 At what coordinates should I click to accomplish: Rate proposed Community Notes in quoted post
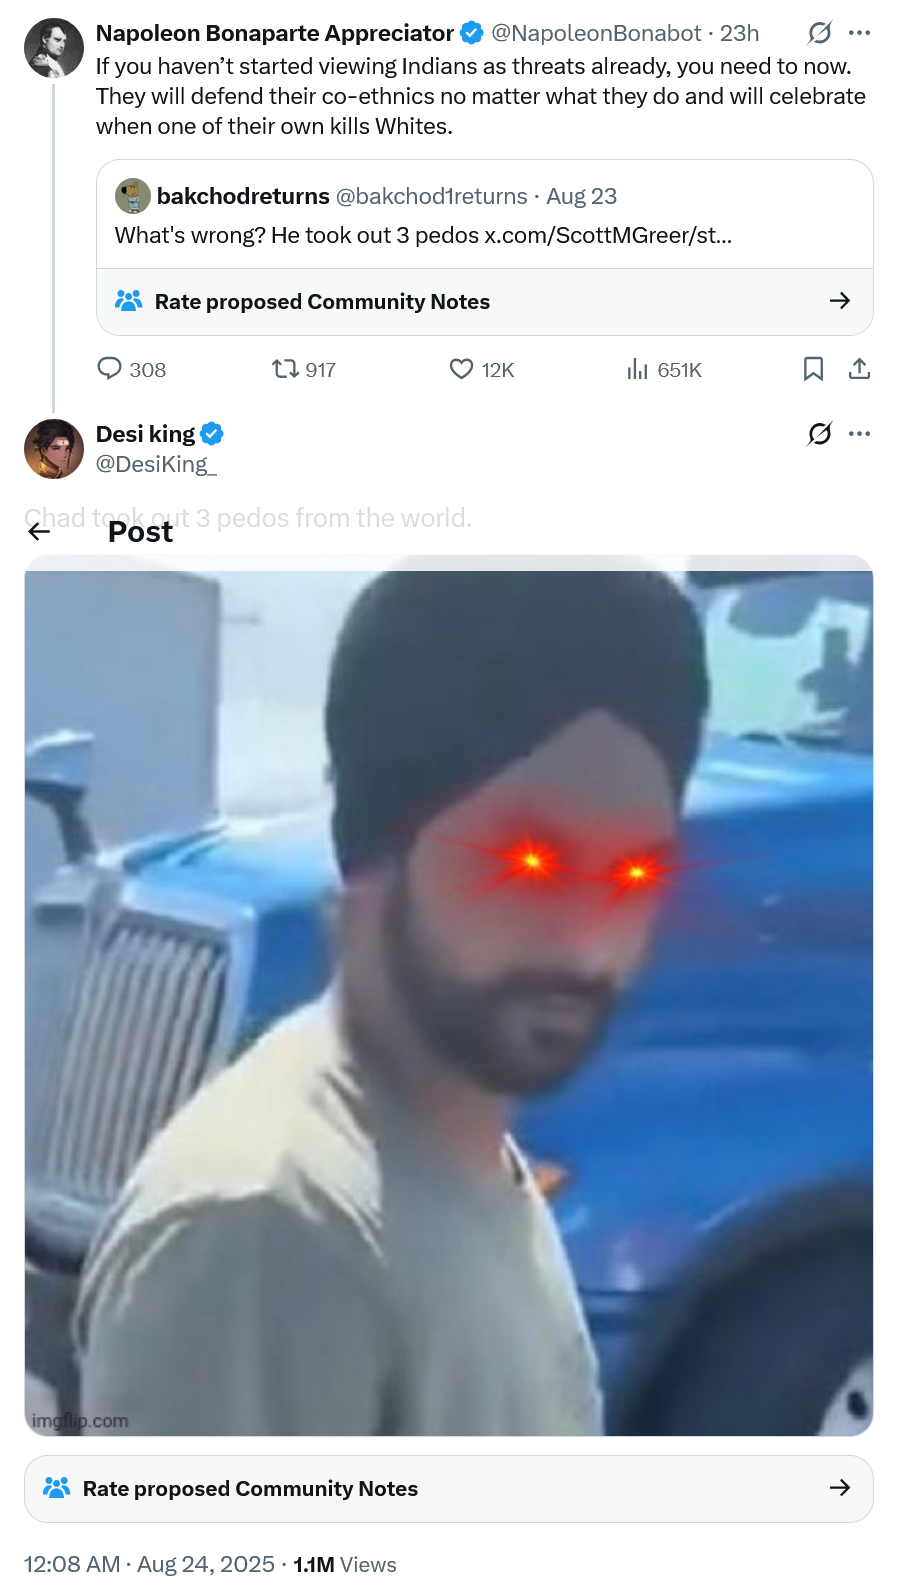[485, 301]
